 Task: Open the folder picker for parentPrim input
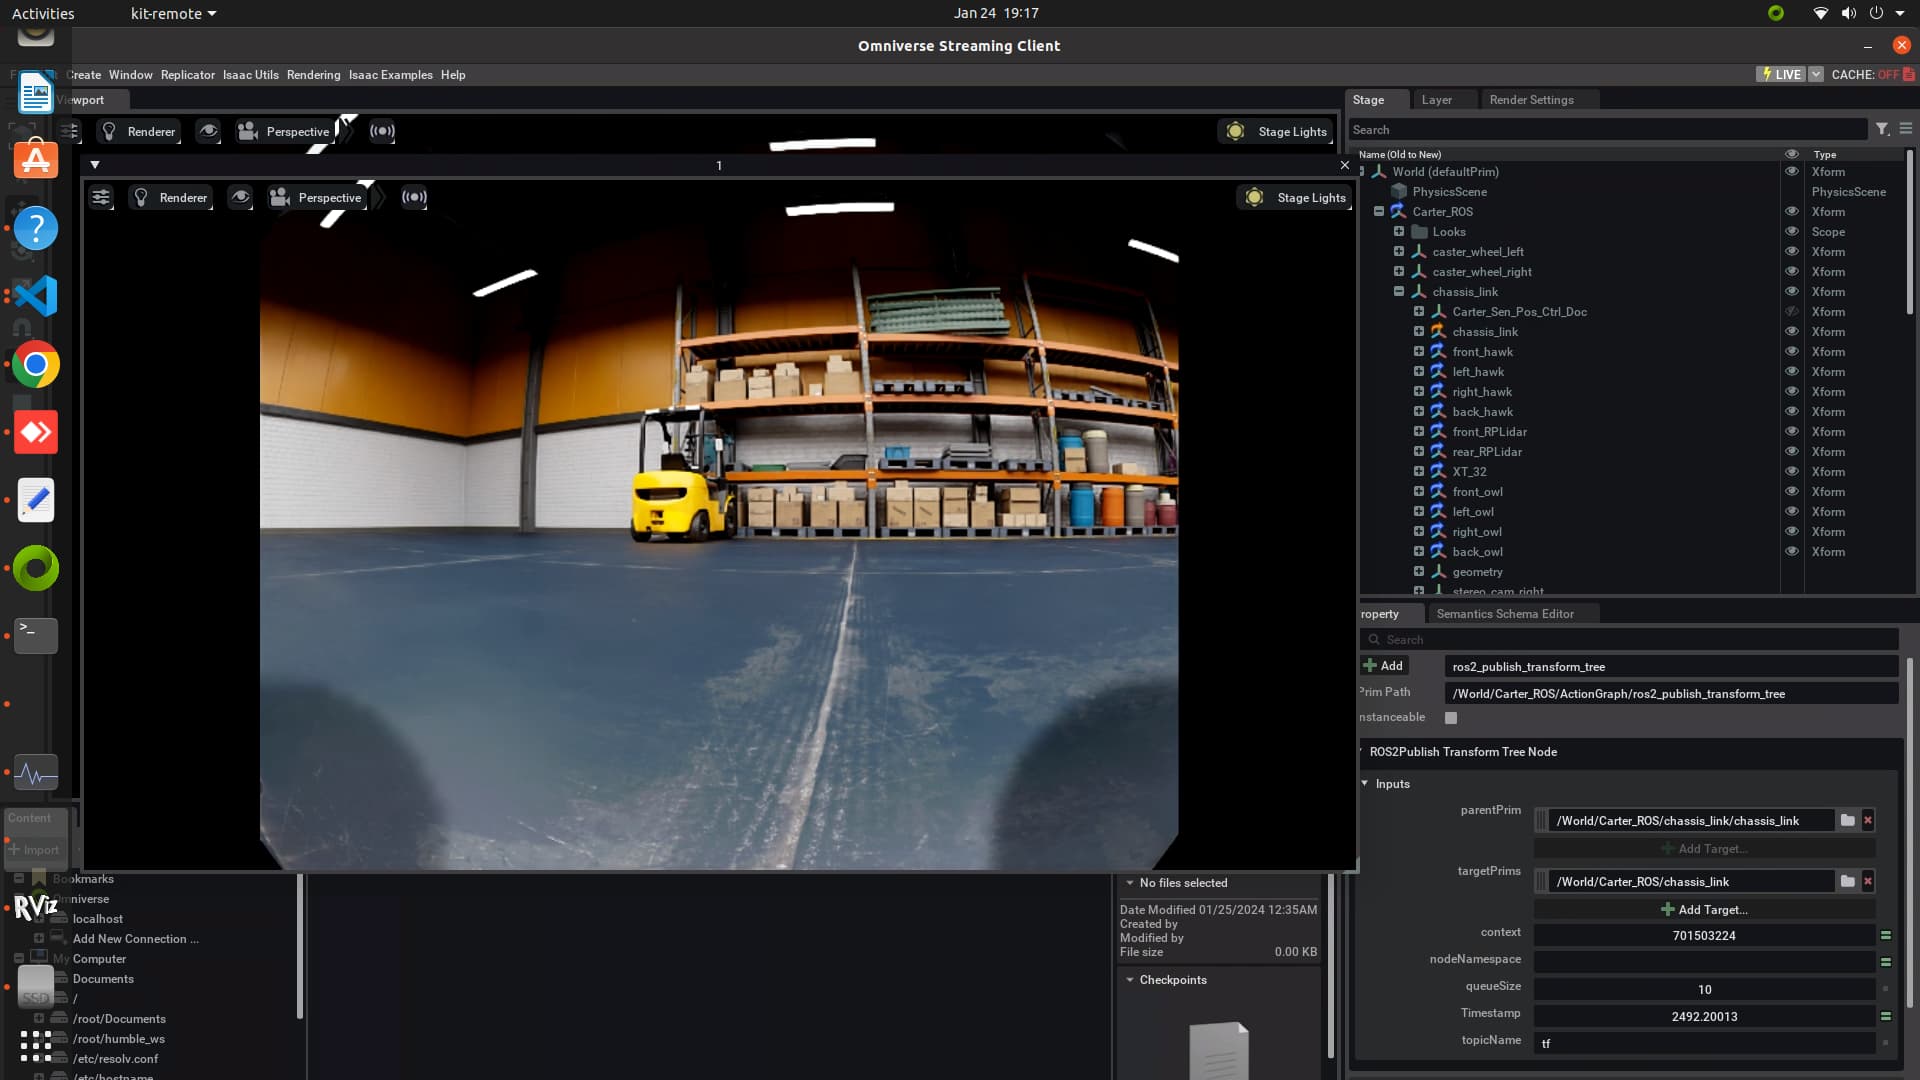pyautogui.click(x=1847, y=820)
